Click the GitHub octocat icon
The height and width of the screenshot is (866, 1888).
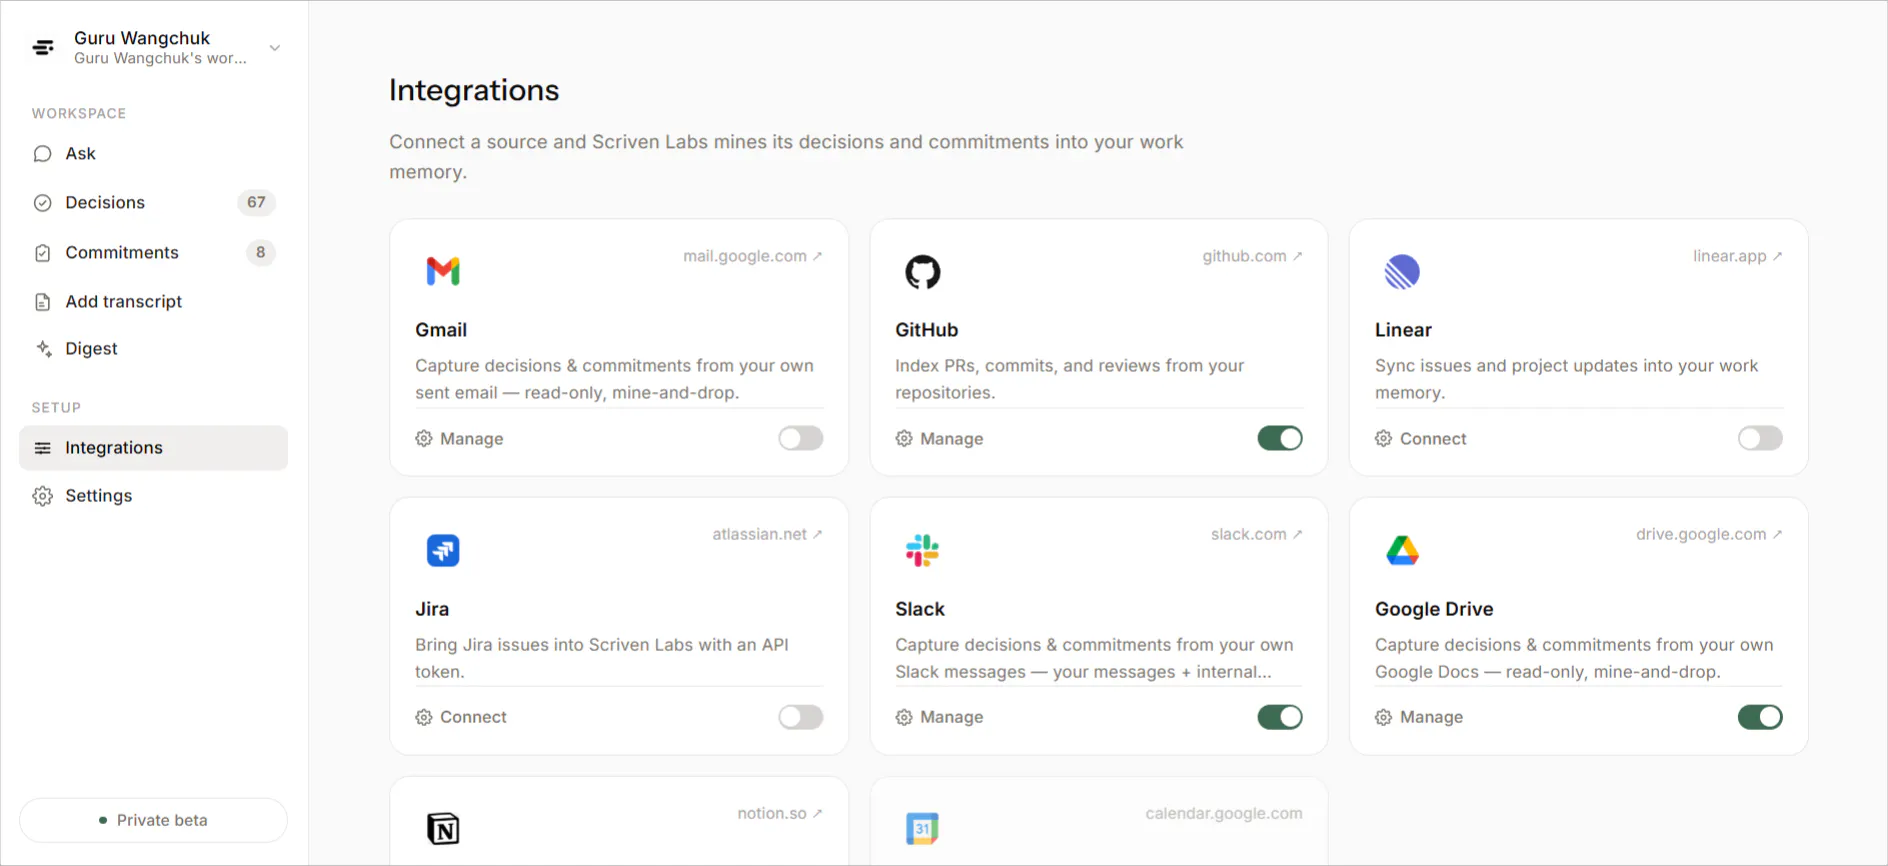pos(922,271)
